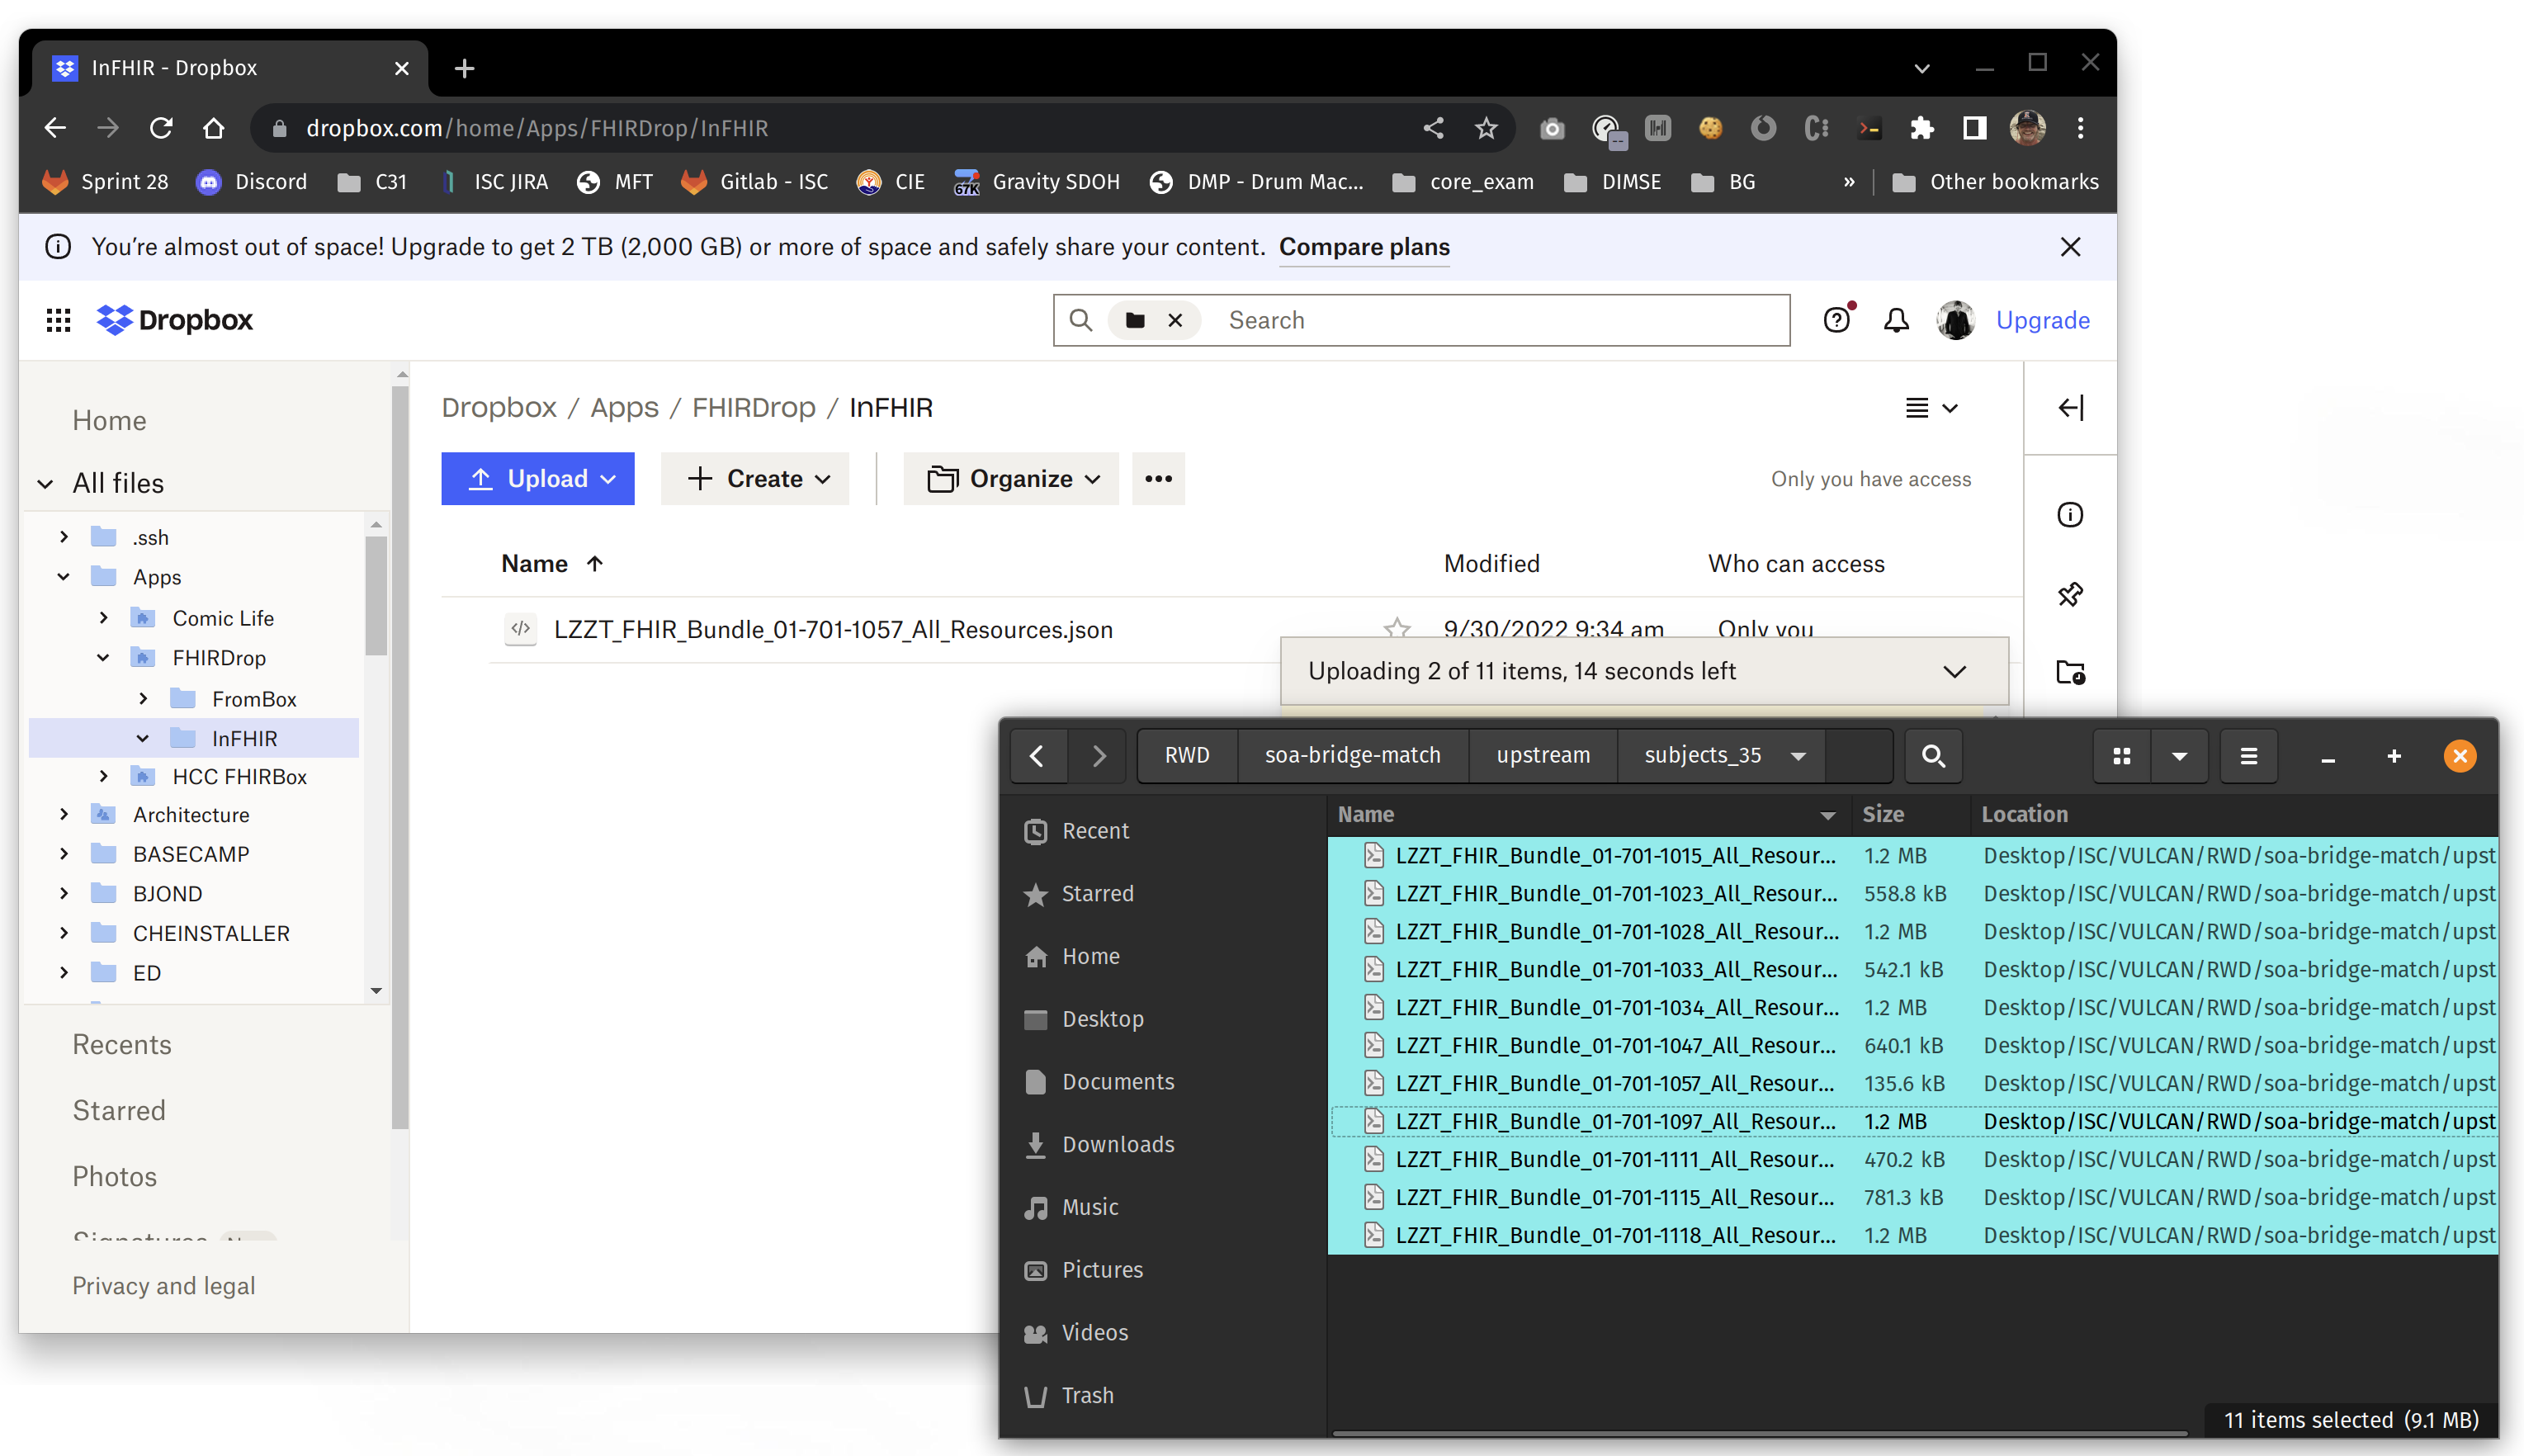
Task: Click the notifications bell icon
Action: click(1896, 320)
